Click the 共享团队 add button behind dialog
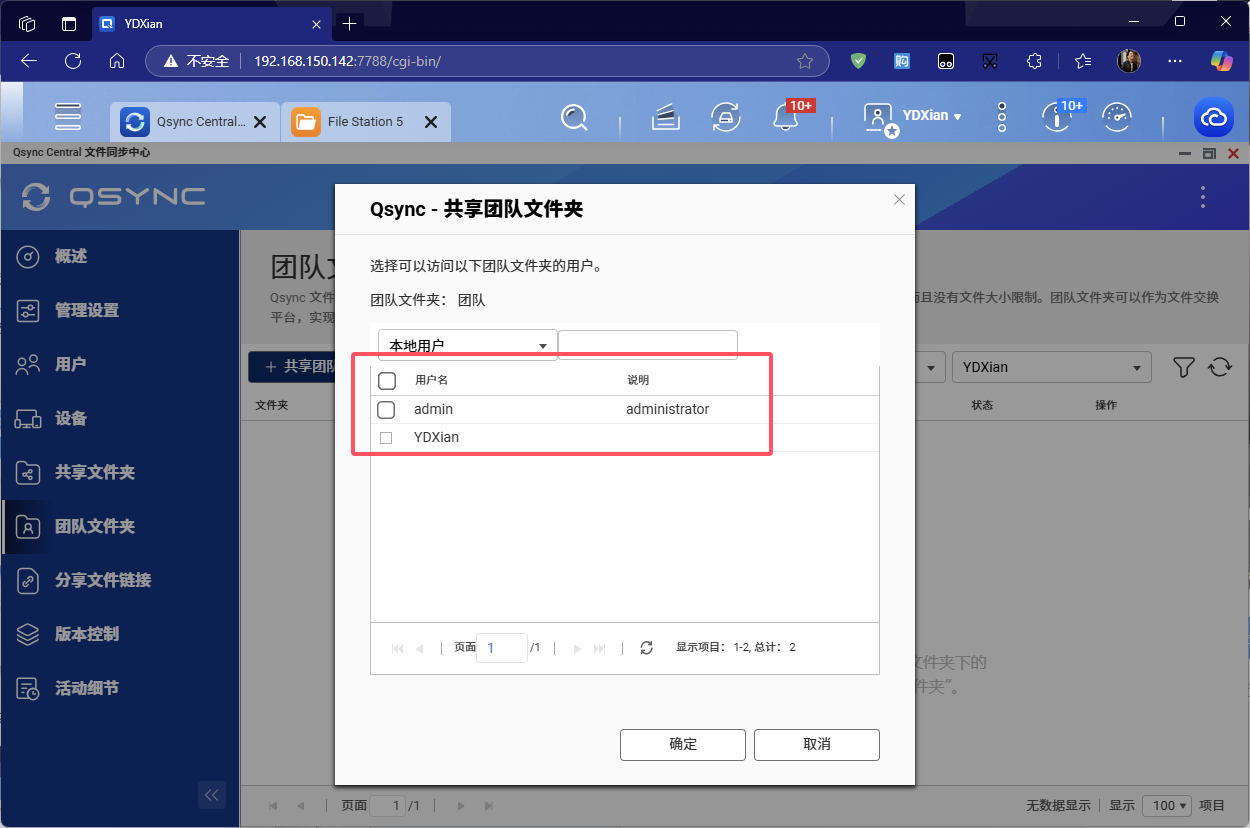 point(292,367)
